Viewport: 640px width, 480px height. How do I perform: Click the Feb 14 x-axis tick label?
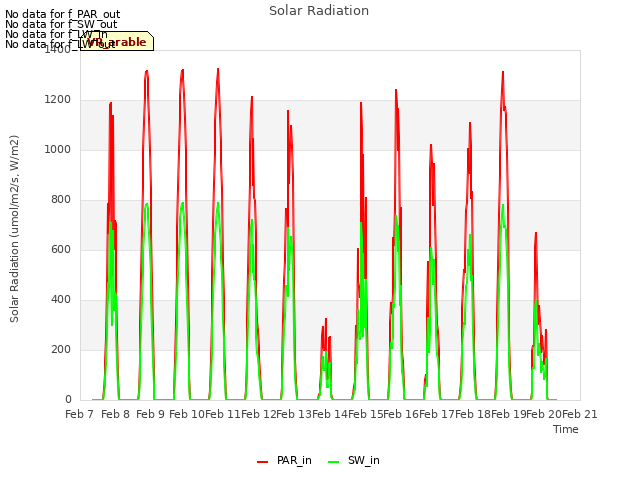[330, 414]
